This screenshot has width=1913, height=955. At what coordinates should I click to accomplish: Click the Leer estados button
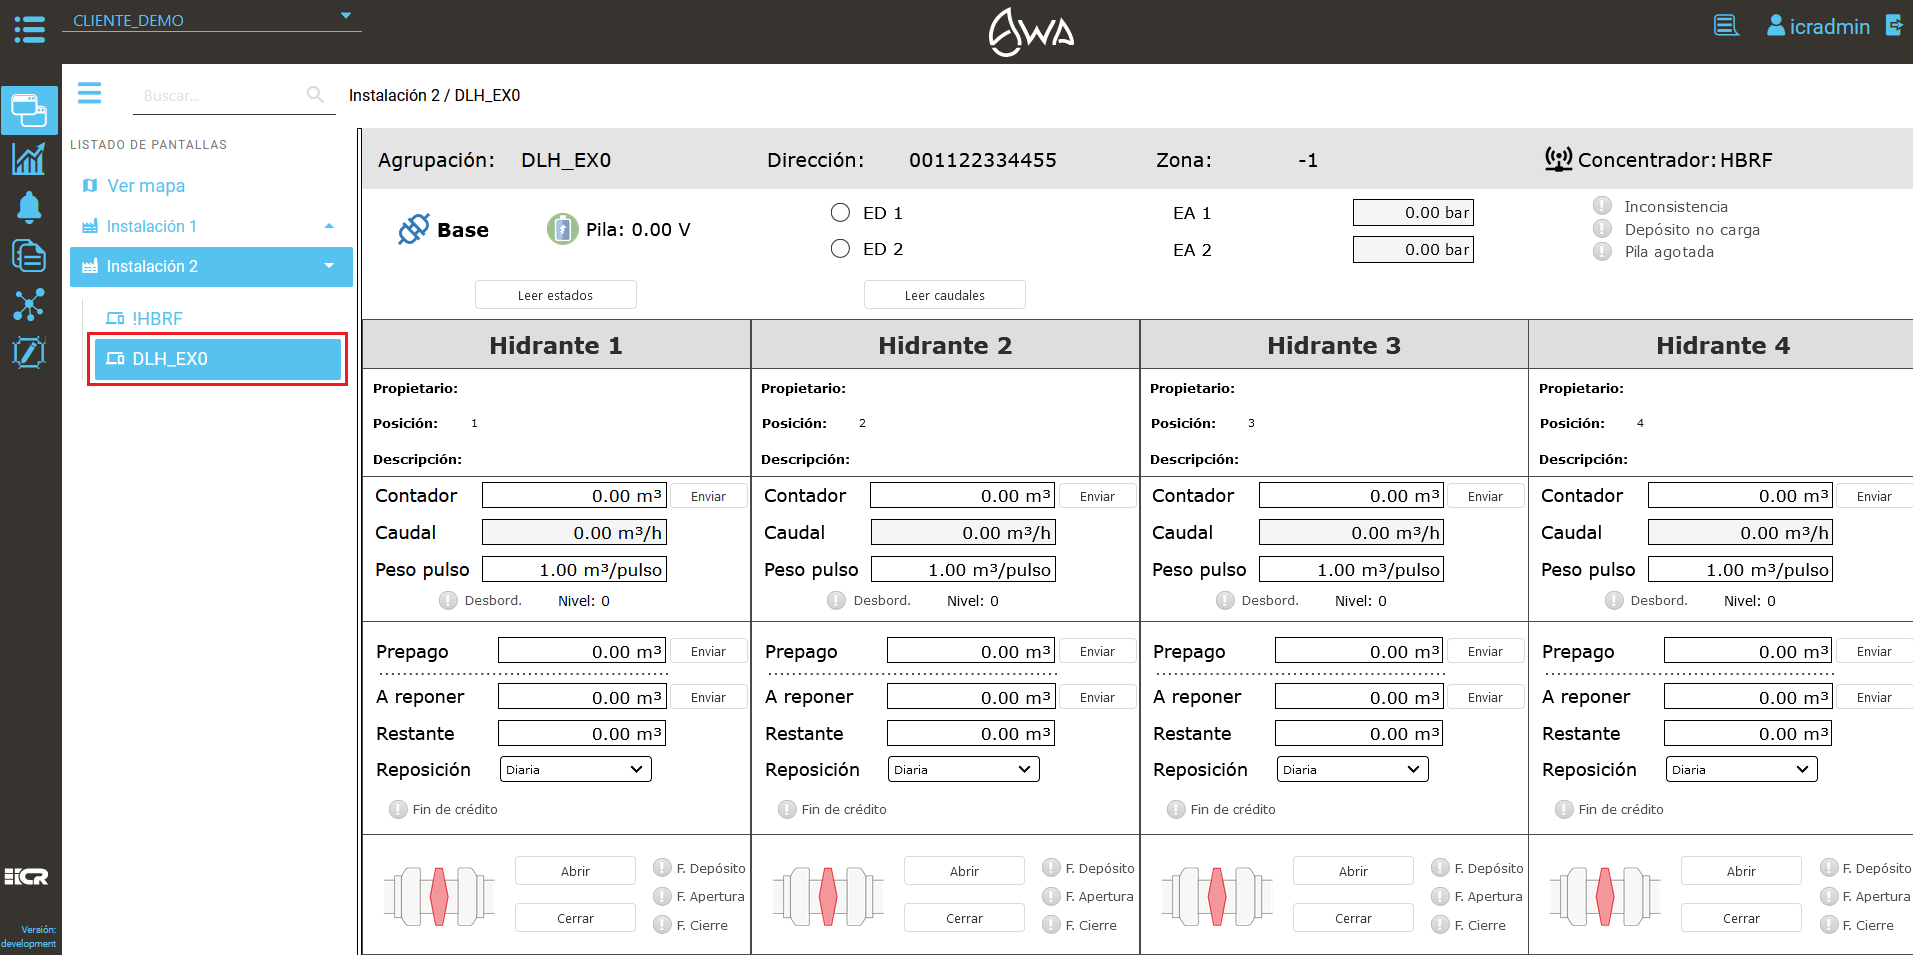pyautogui.click(x=555, y=295)
